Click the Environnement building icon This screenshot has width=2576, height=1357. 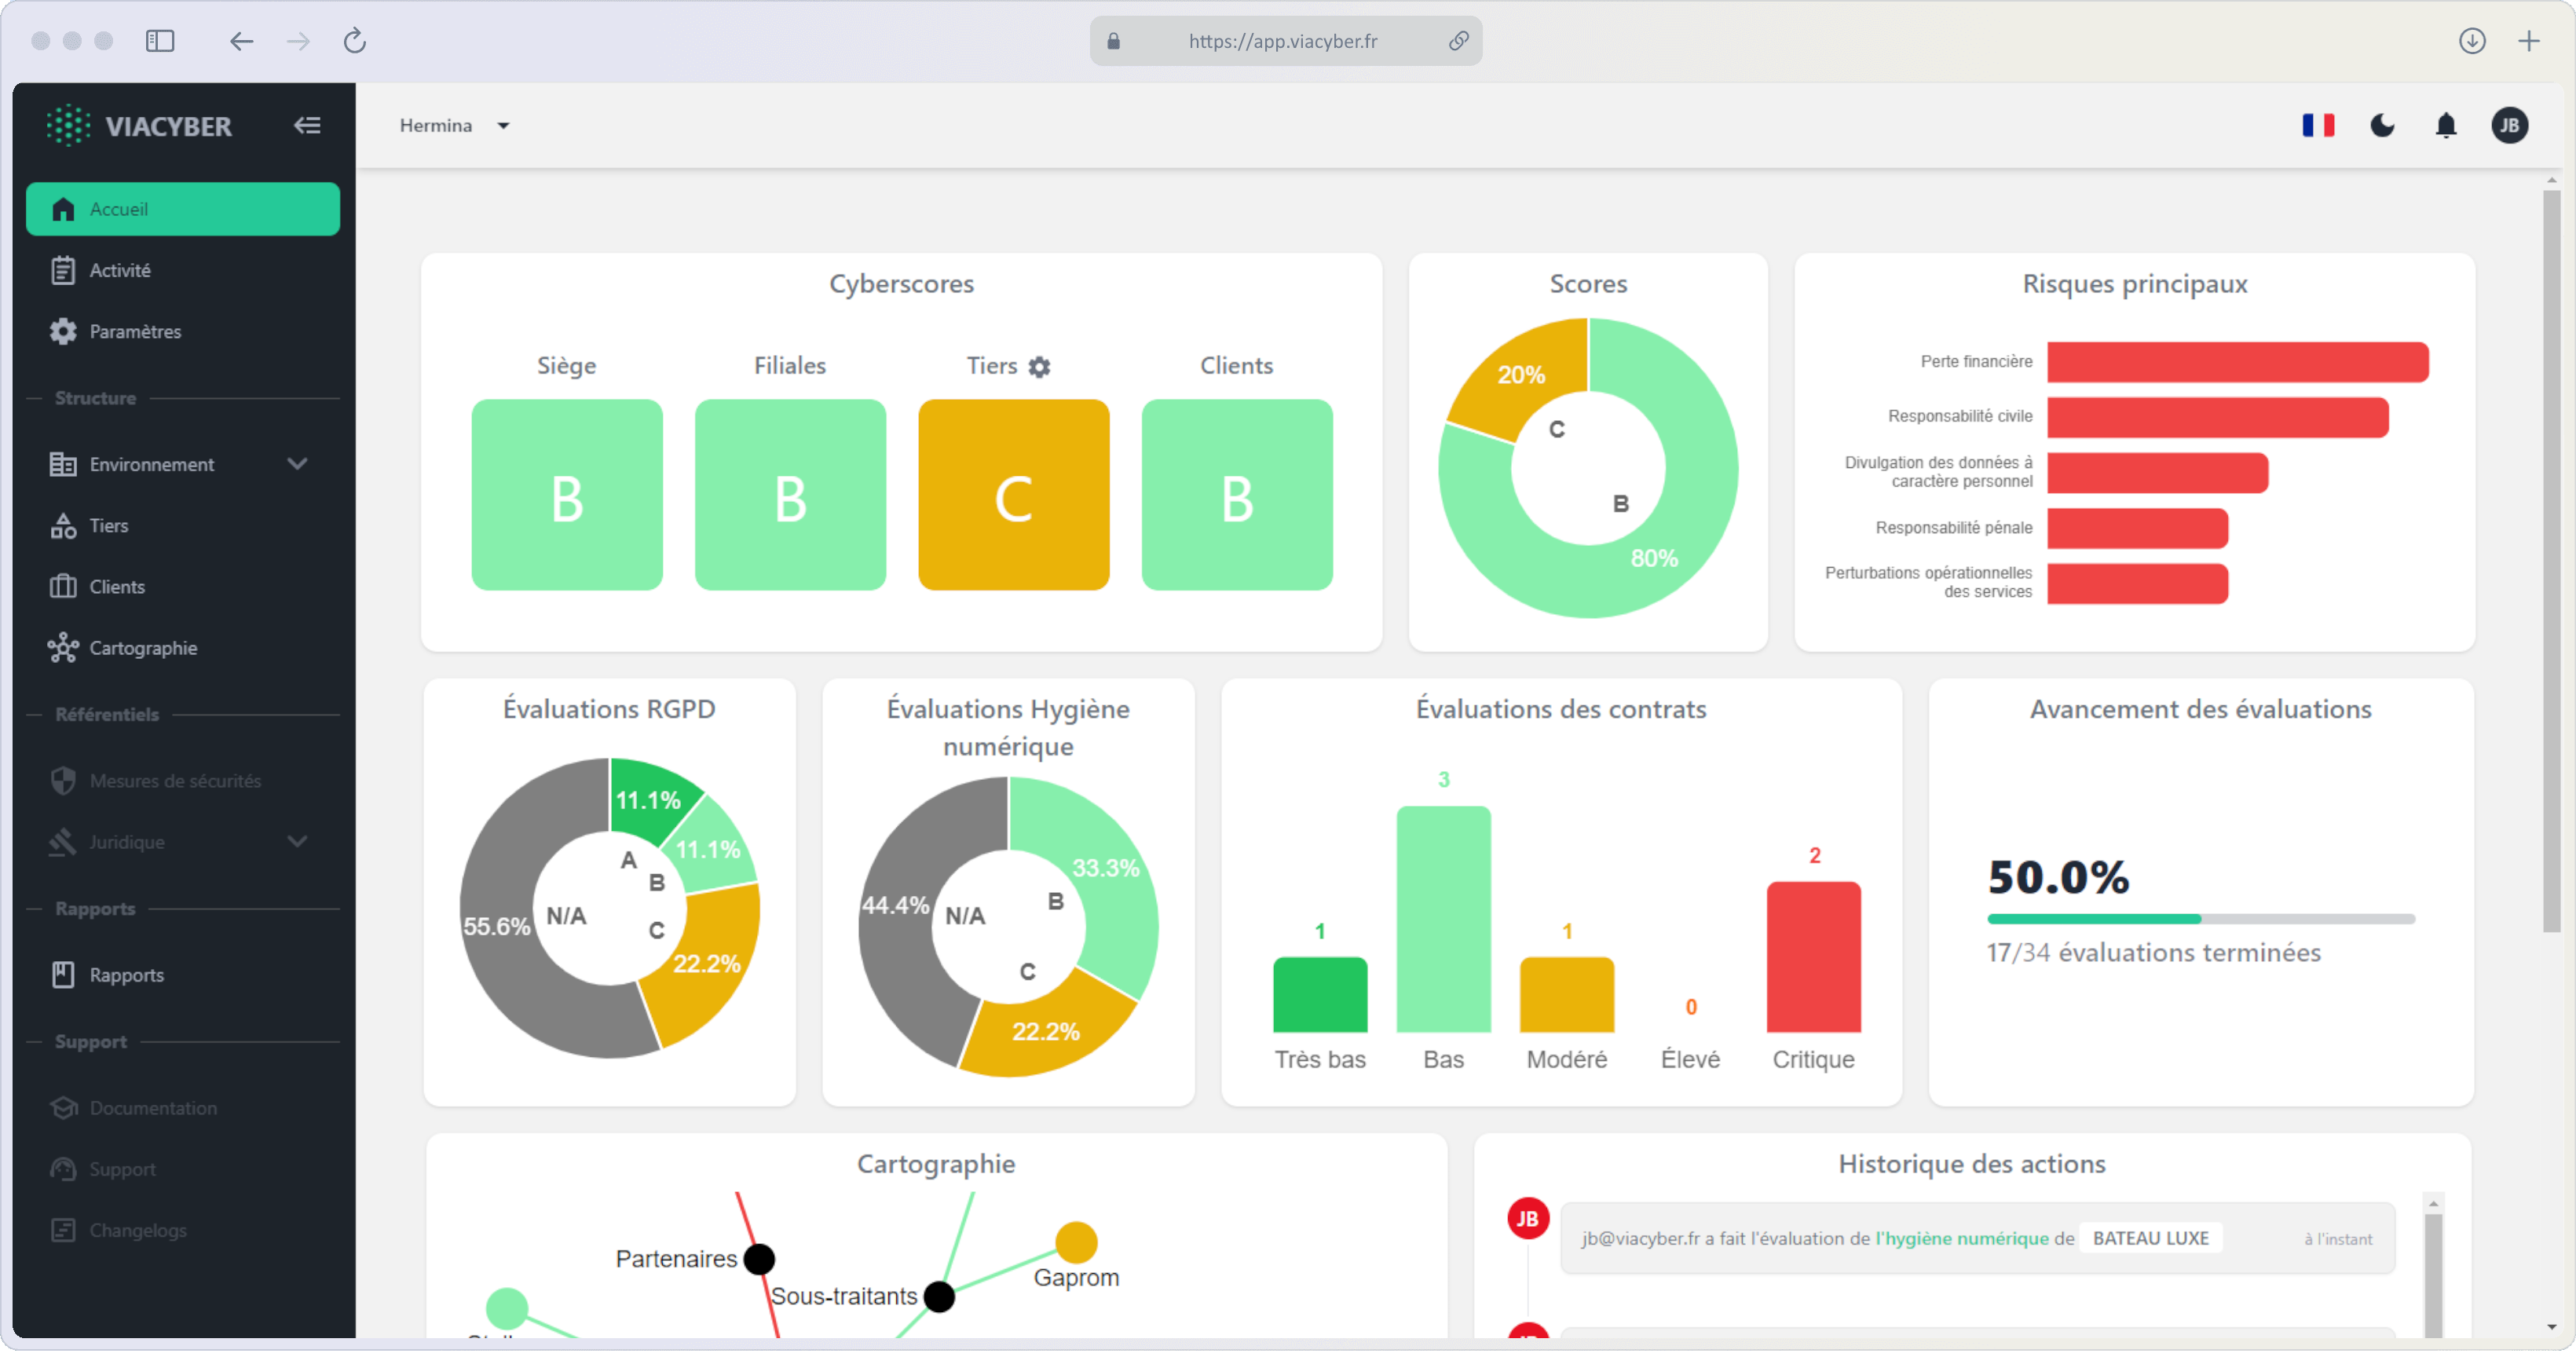tap(63, 465)
